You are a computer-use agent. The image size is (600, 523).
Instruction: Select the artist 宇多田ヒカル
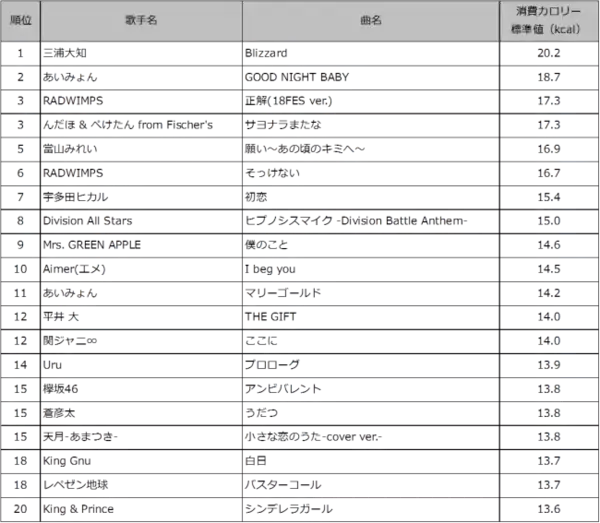pyautogui.click(x=75, y=197)
